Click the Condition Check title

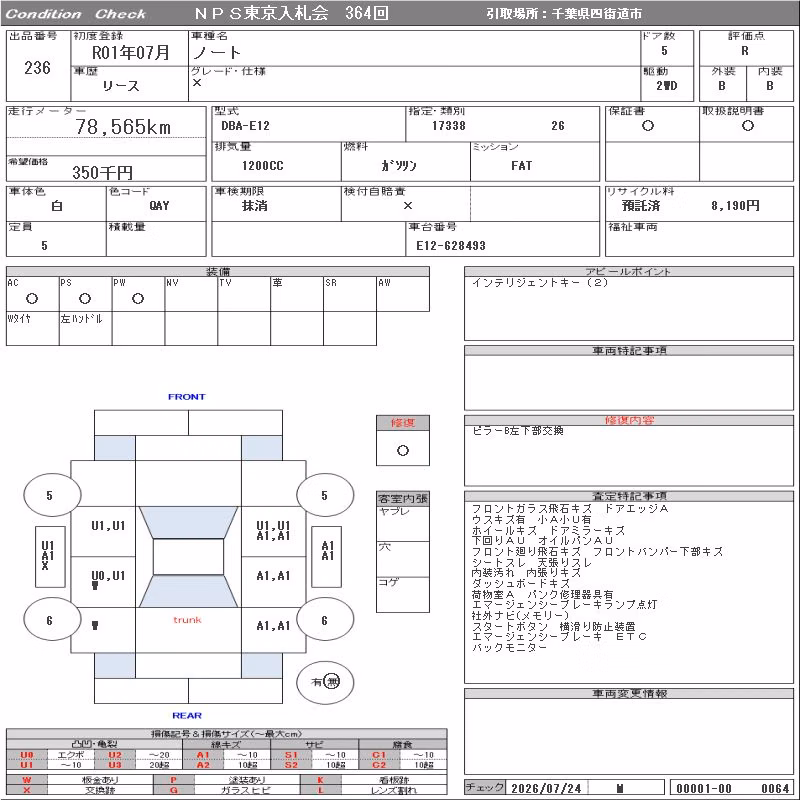click(76, 14)
